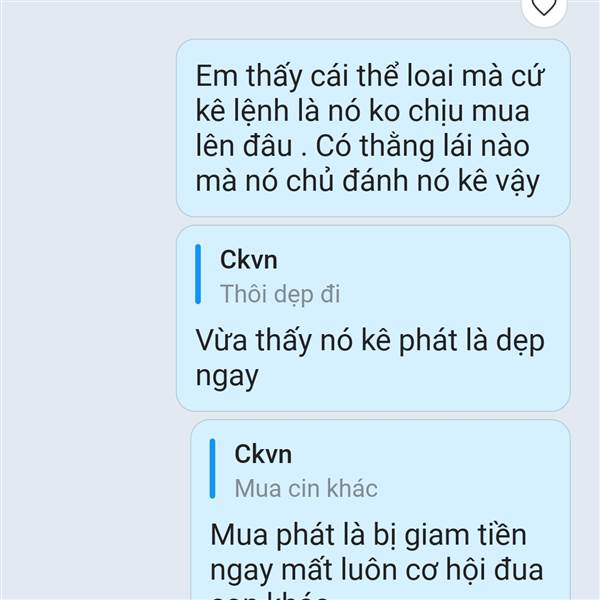Click the blue quote bar beside 'Thôi dẹp đi'
This screenshot has height=600, width=600.
point(198,274)
